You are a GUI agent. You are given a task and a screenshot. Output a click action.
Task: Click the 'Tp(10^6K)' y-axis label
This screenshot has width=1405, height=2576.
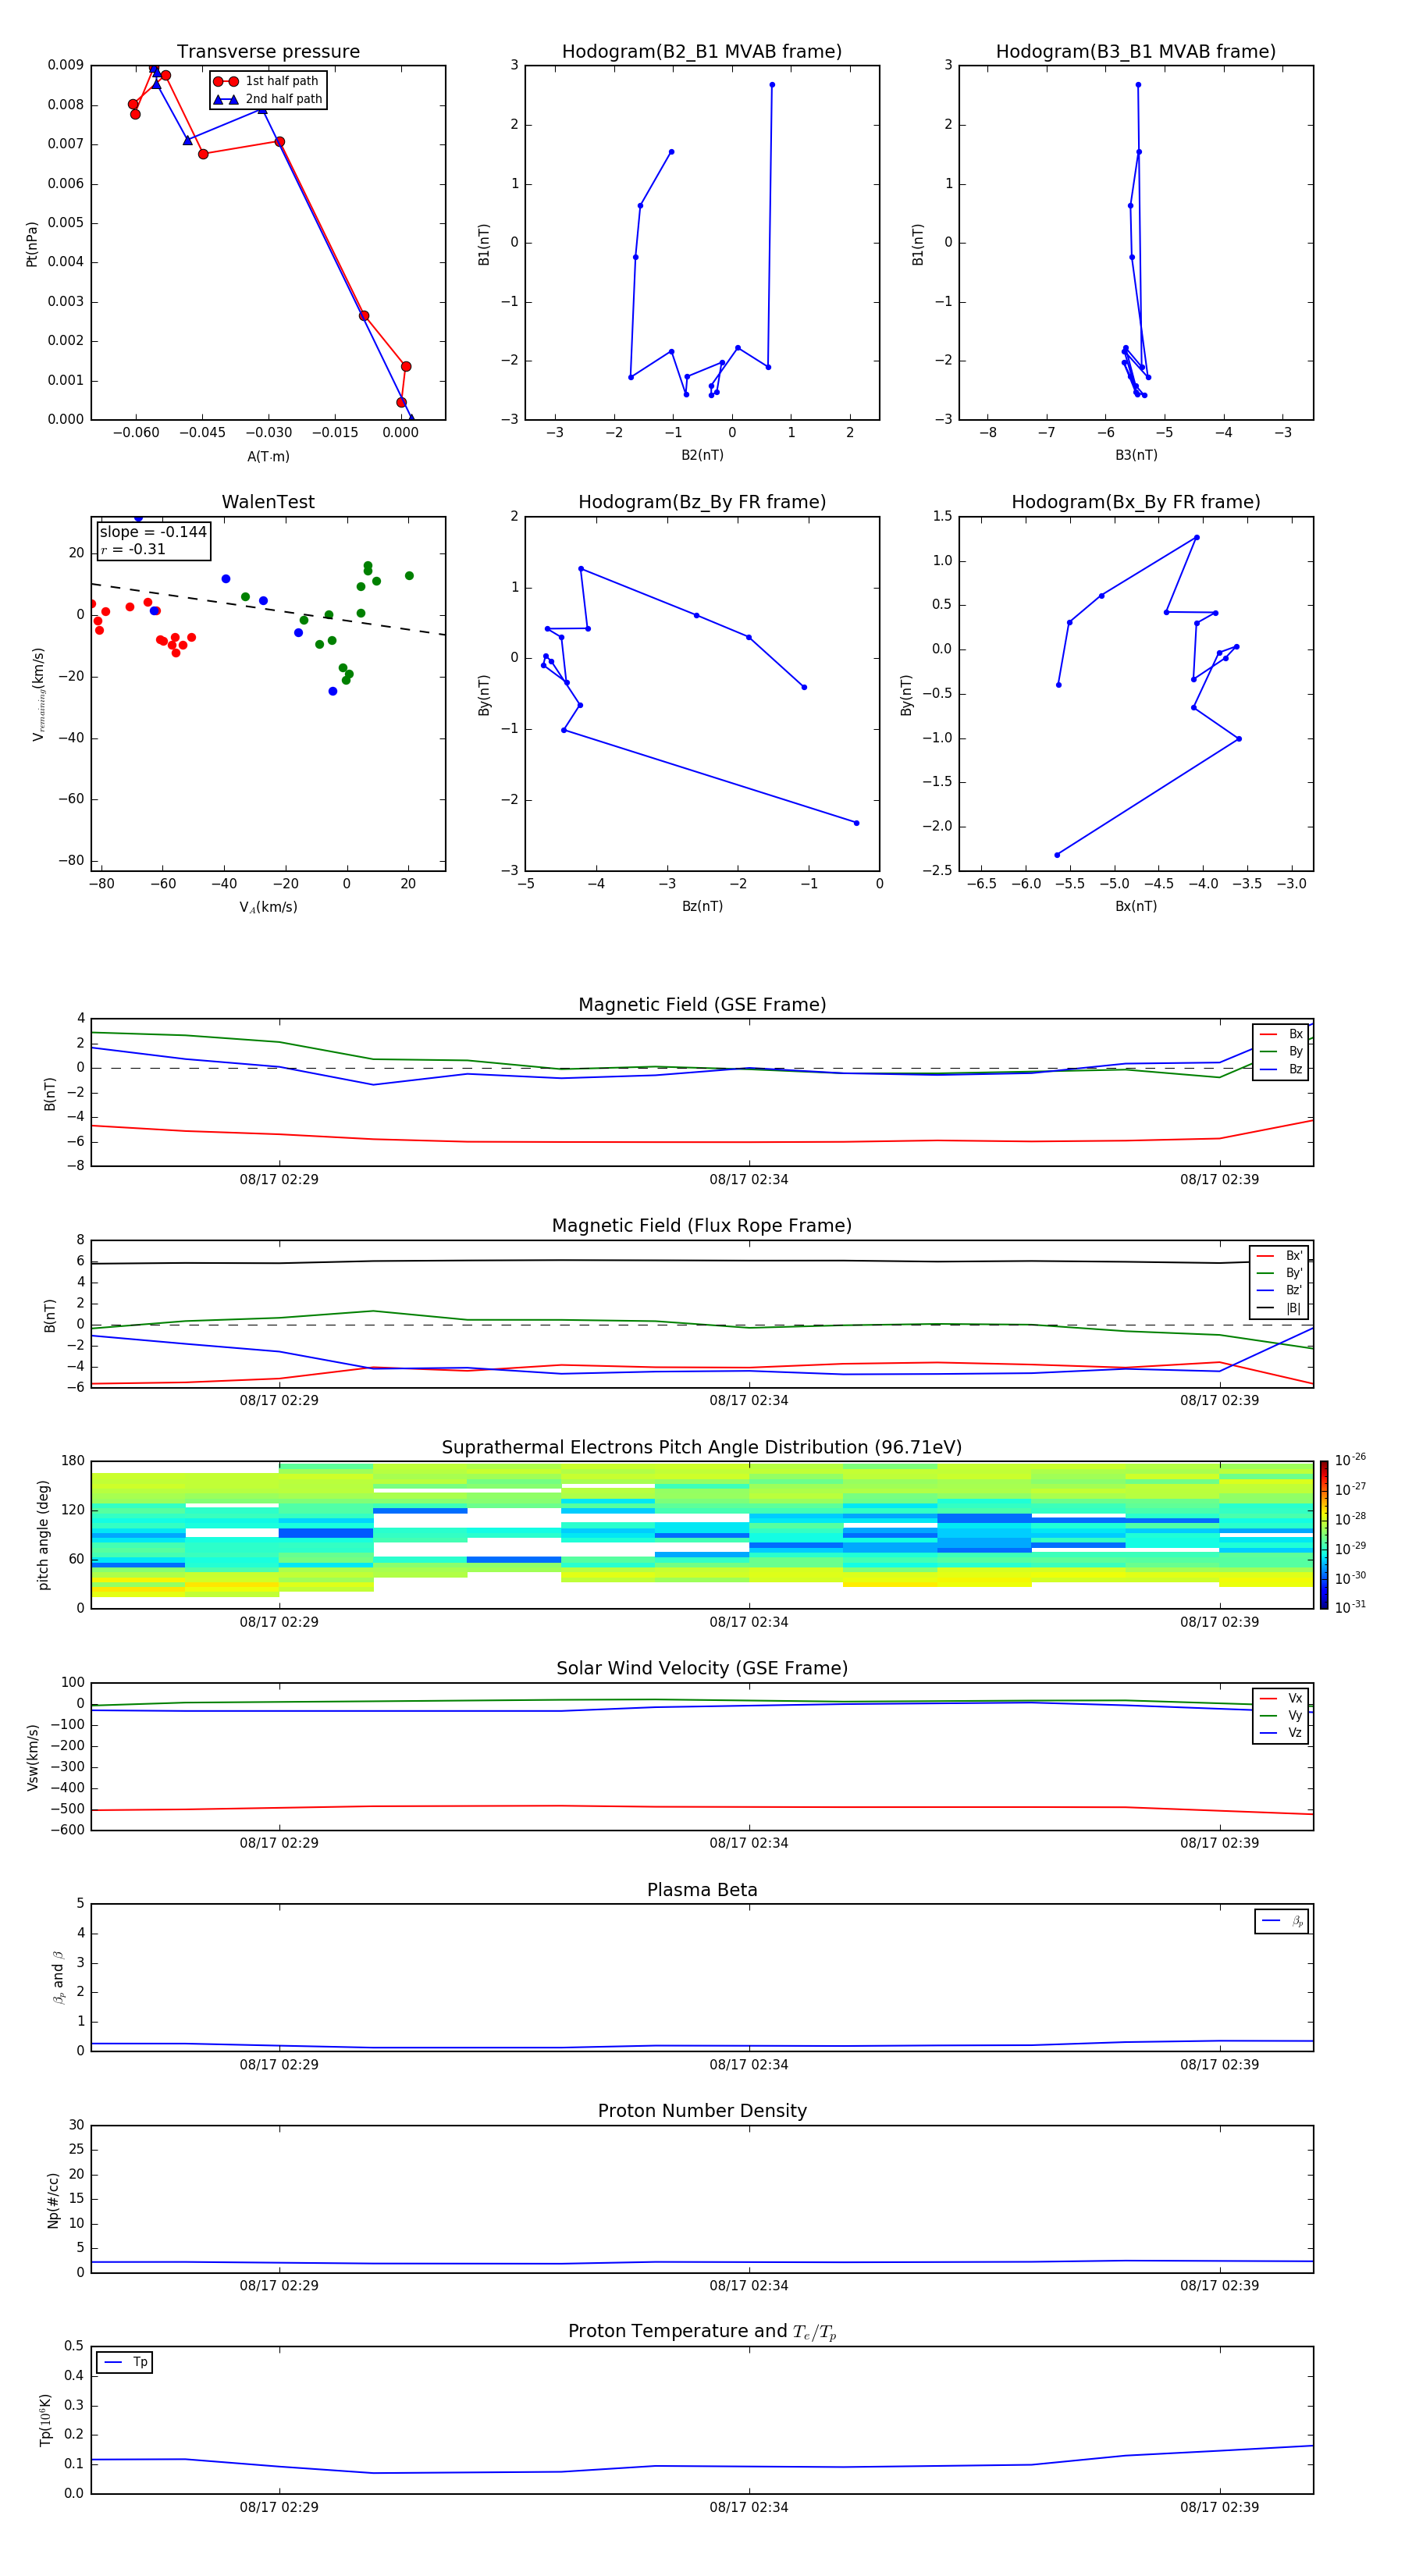45,2420
